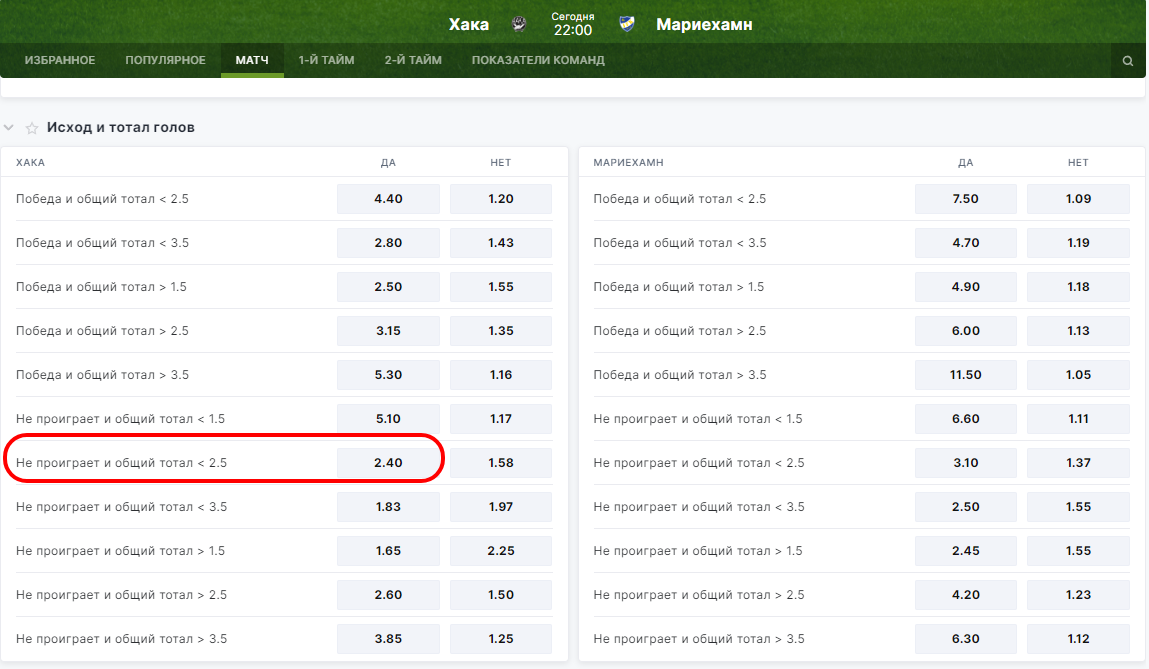Pick Мариехамн odds 1.12 button

[1079, 638]
